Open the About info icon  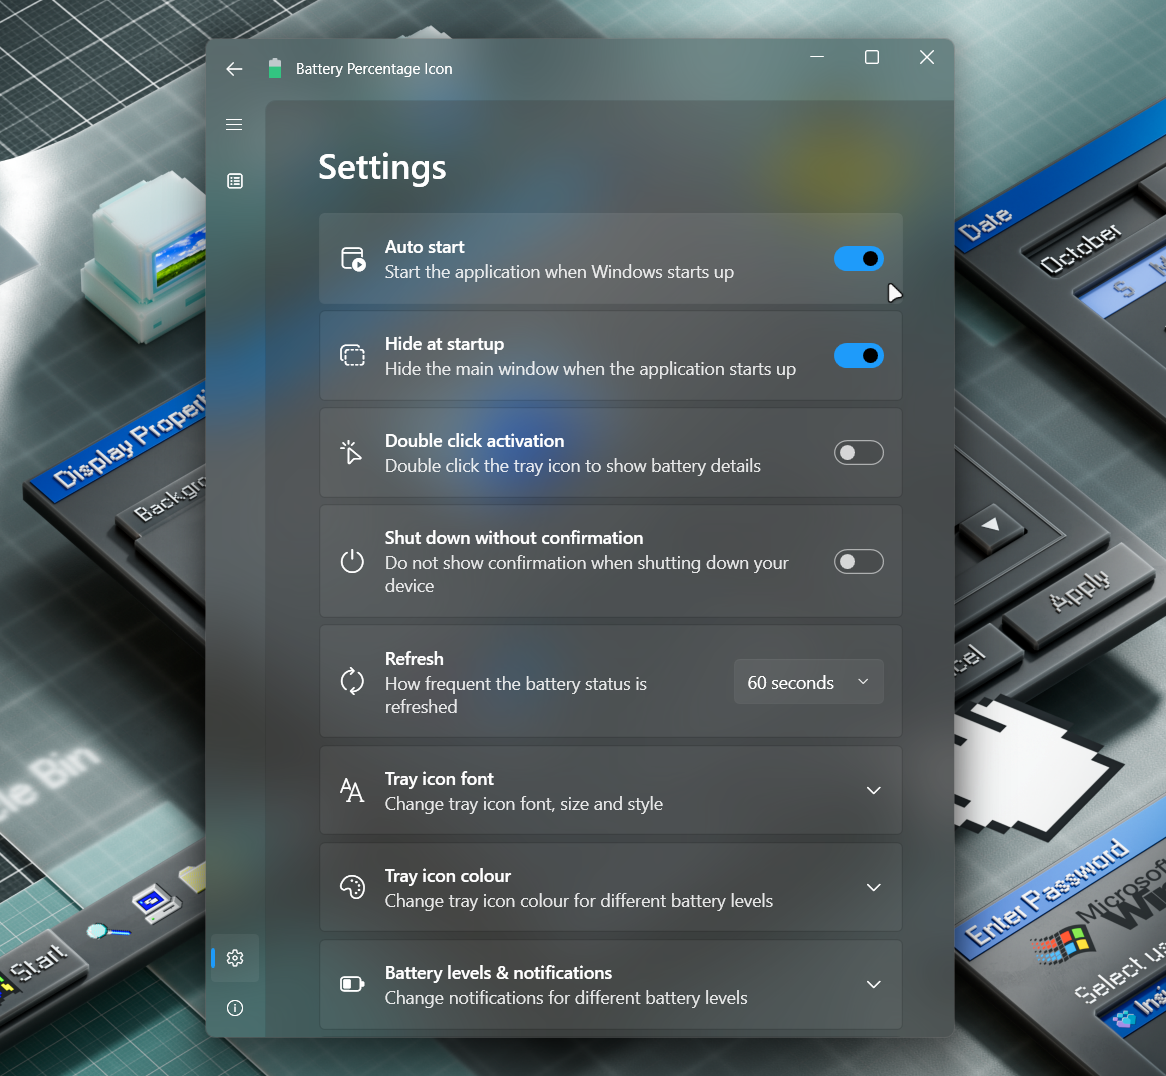pyautogui.click(x=235, y=1008)
